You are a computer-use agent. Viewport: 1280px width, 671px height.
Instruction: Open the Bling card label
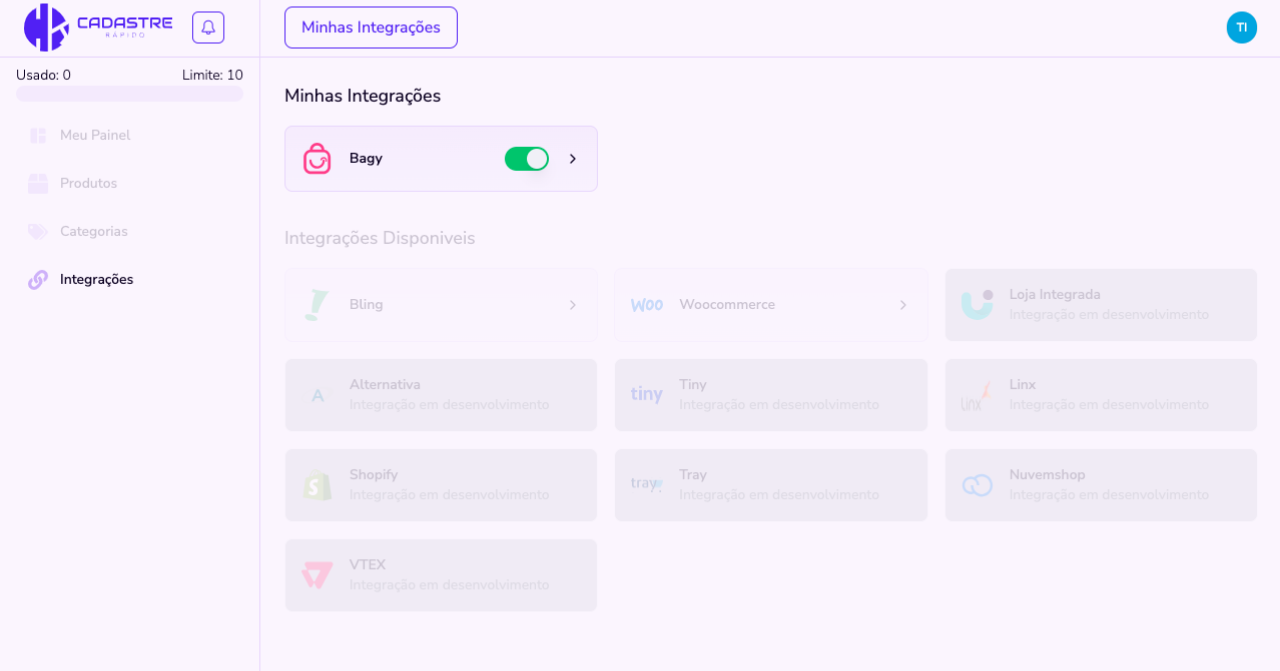pyautogui.click(x=366, y=305)
